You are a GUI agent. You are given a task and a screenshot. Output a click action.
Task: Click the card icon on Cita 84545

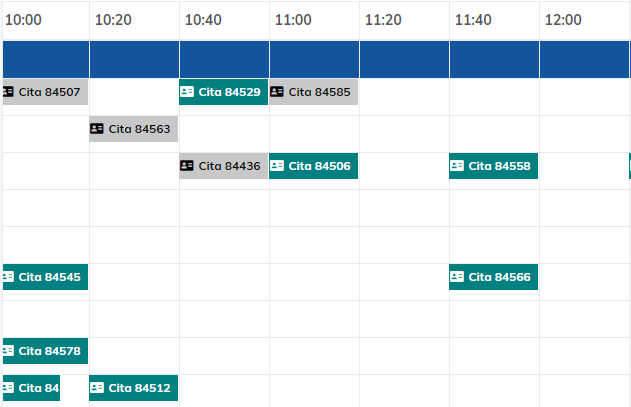tap(9, 277)
